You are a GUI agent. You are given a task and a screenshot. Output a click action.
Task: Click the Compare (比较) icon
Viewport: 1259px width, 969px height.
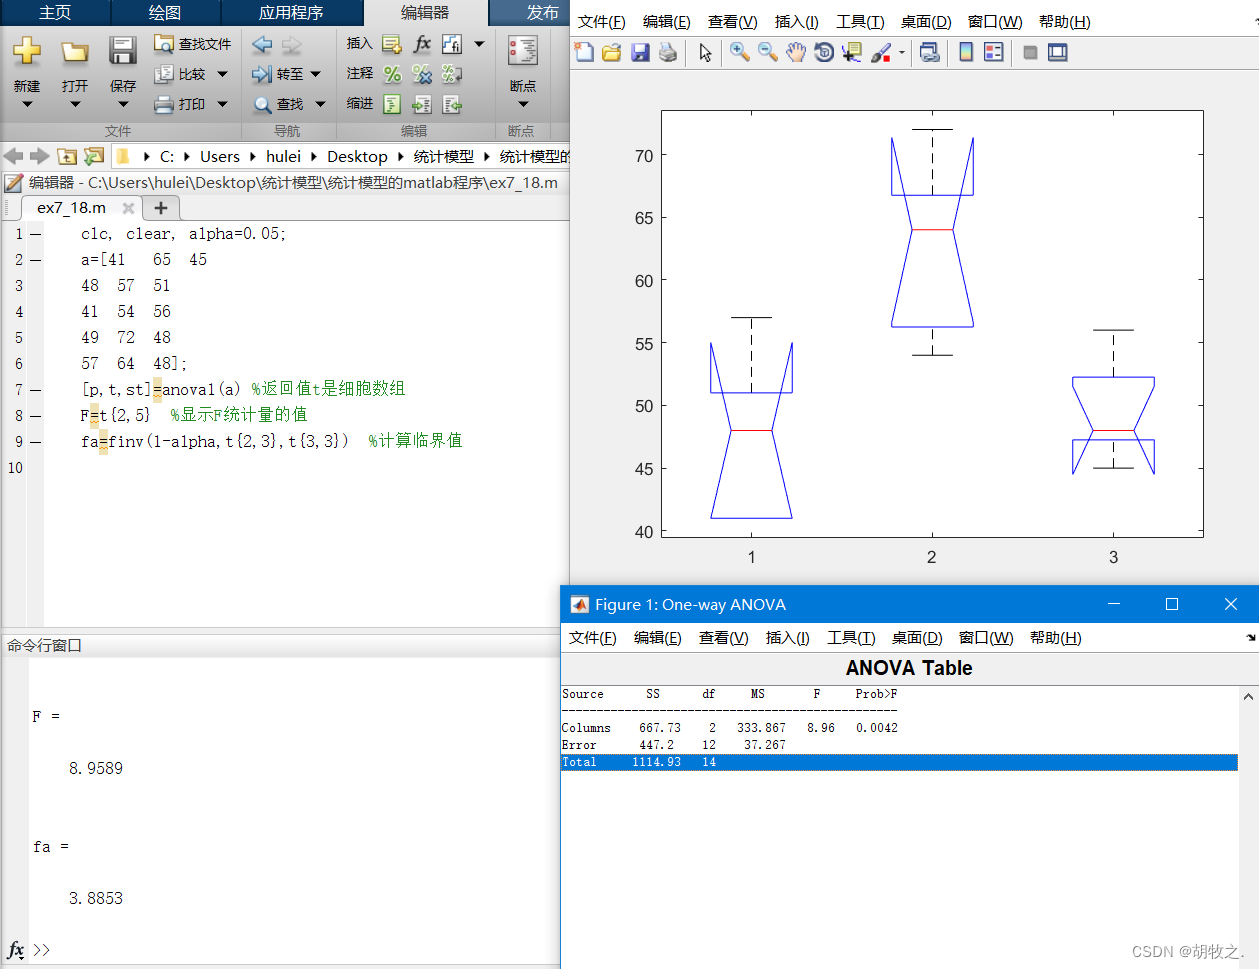click(x=164, y=74)
